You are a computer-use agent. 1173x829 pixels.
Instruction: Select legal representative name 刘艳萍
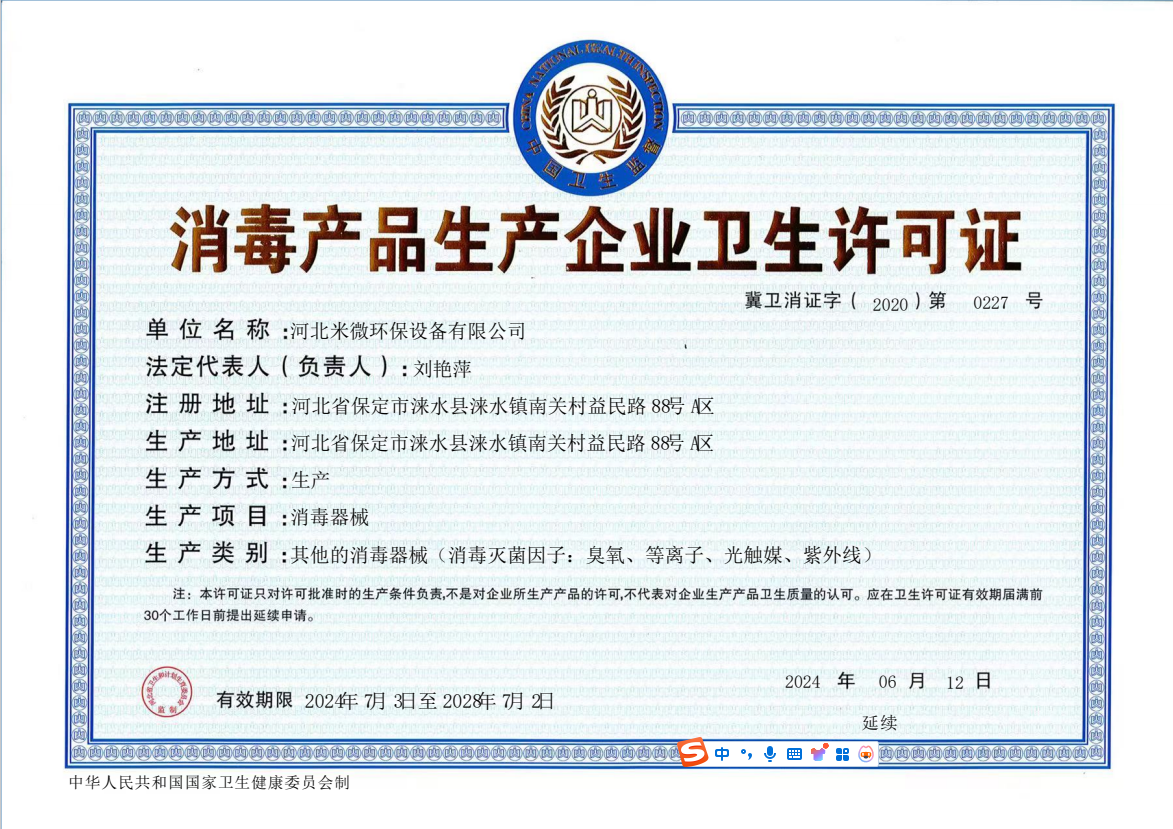pos(442,369)
